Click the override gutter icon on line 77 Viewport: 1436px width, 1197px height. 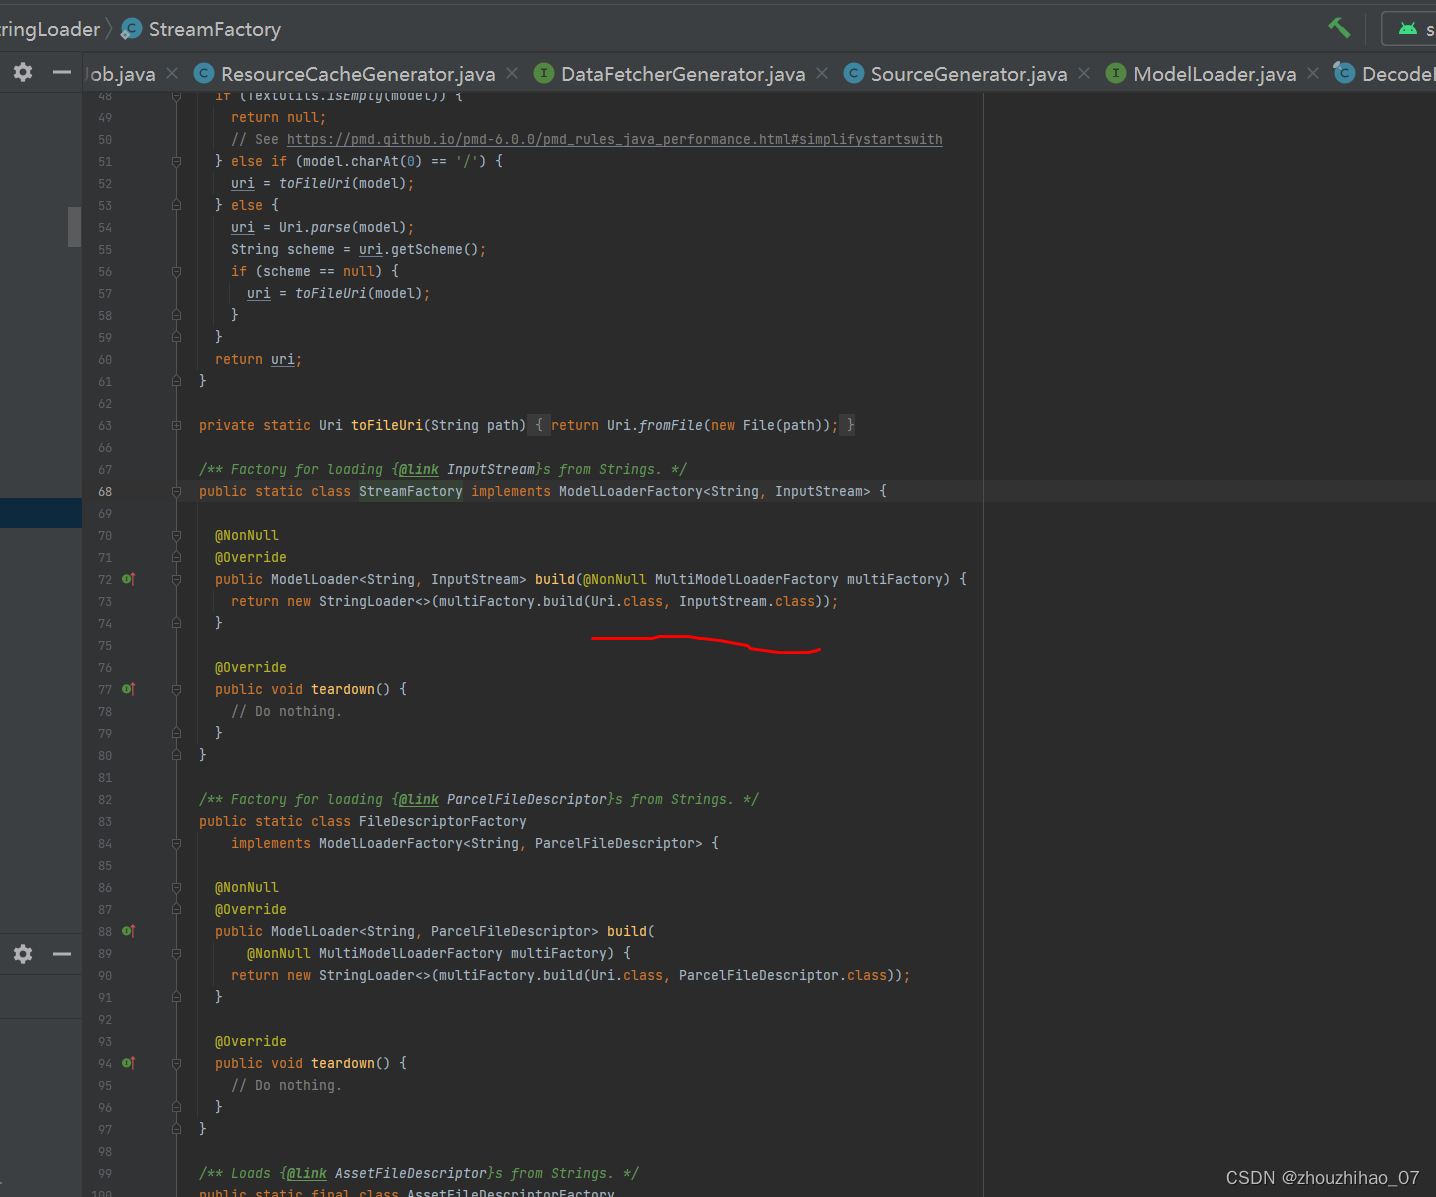click(x=128, y=689)
